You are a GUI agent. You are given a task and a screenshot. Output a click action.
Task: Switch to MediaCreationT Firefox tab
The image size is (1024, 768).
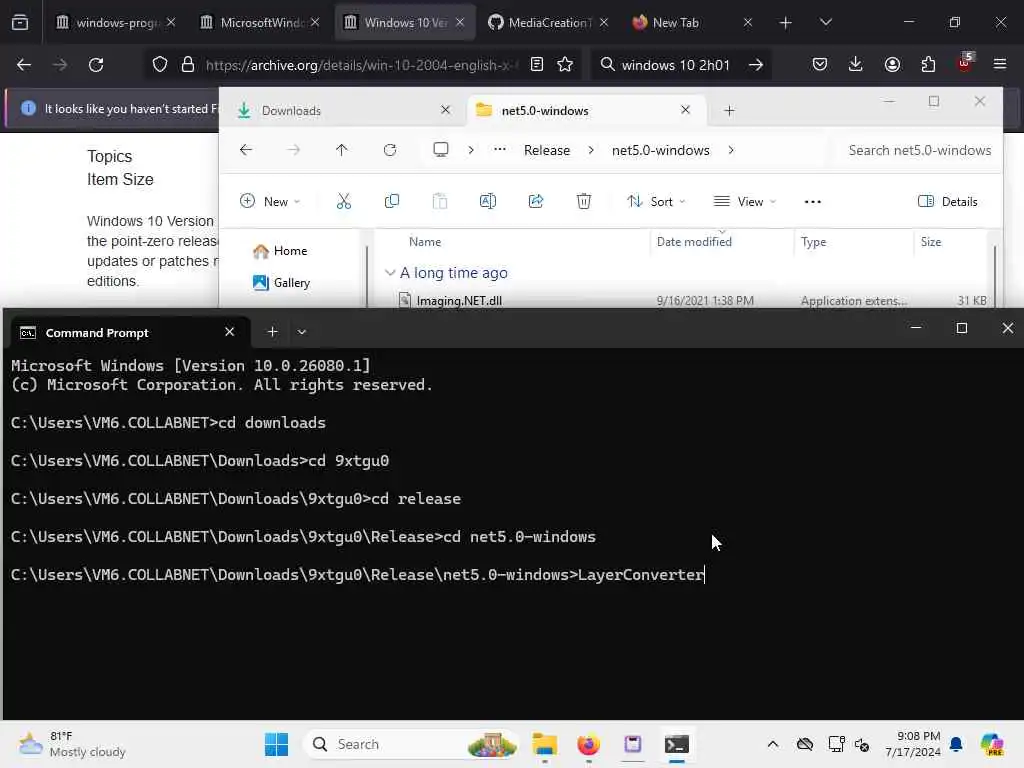pos(548,22)
